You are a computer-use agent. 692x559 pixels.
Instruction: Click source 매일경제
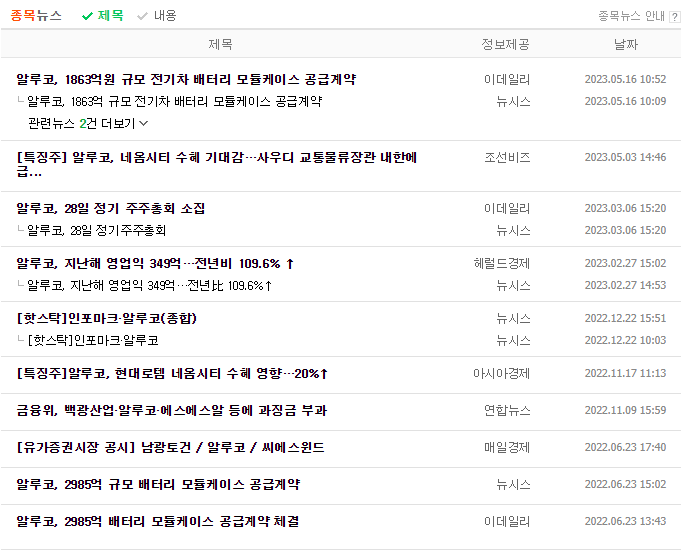tap(507, 448)
